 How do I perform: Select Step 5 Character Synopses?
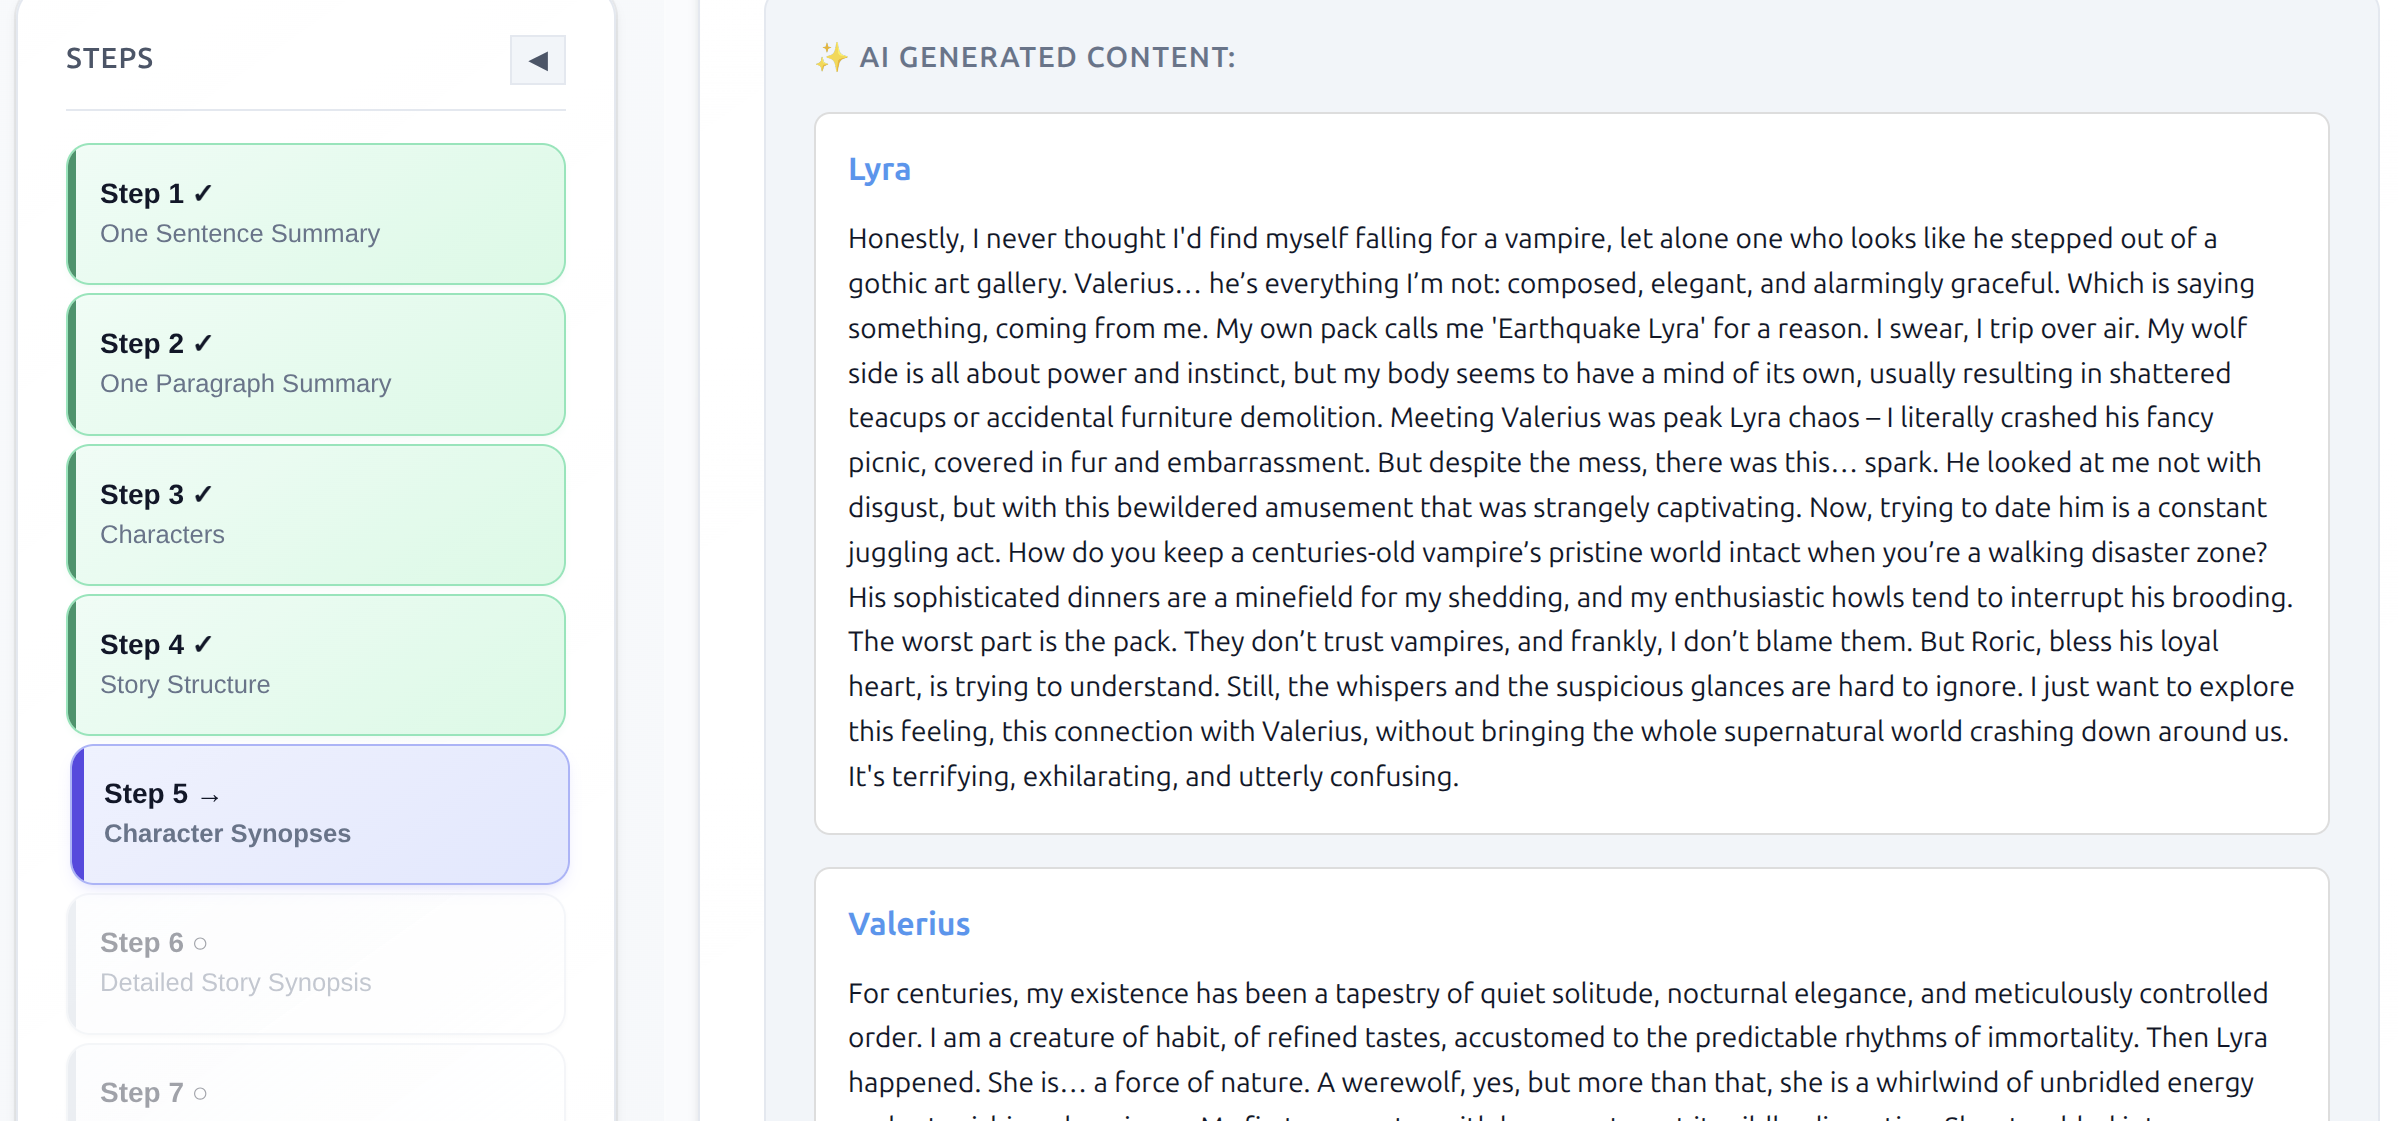click(x=320, y=814)
